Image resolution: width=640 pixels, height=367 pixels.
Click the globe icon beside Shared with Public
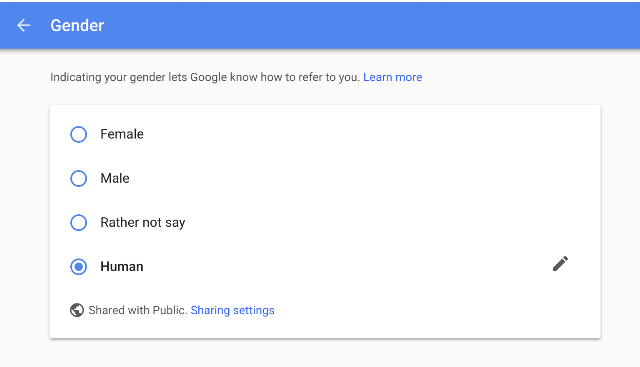(77, 310)
